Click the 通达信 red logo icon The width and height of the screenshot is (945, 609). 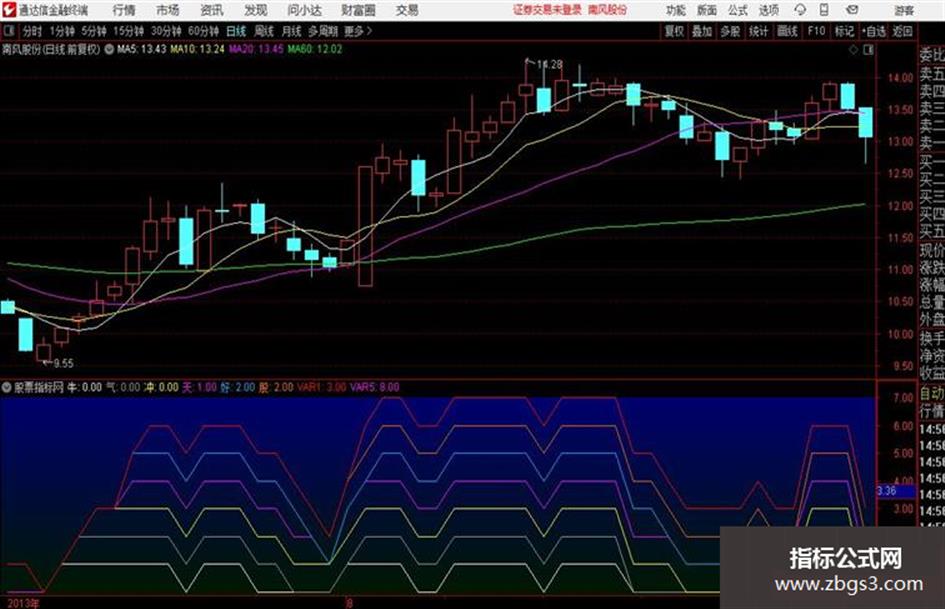(9, 10)
